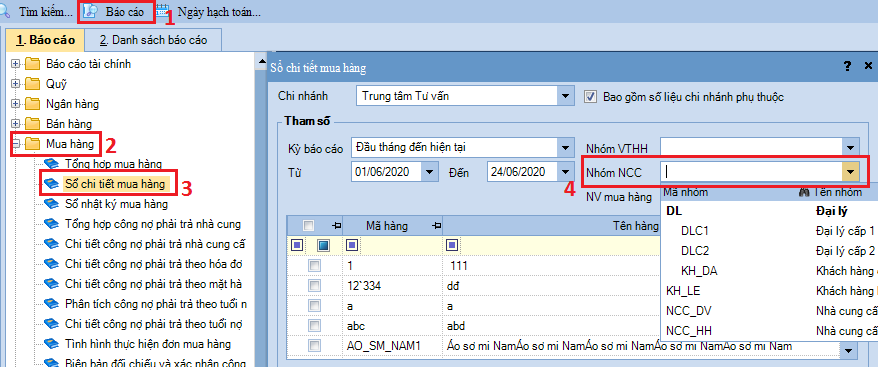
Task: Open the Từ date picker arrow
Action: pos(429,172)
